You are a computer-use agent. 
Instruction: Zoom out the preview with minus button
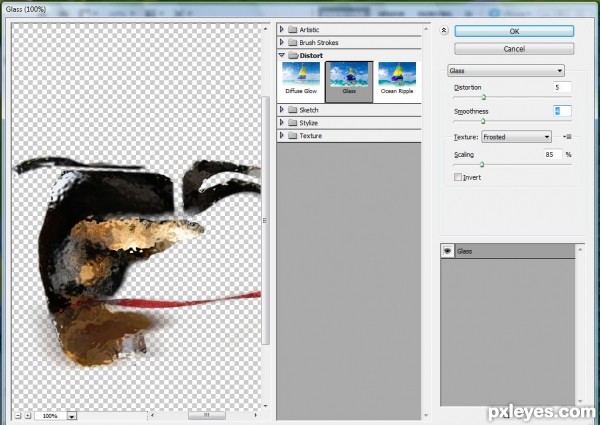18,415
